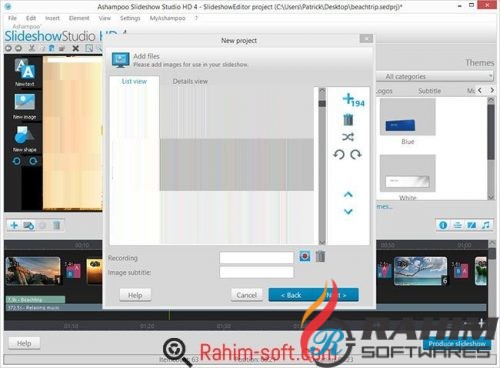Click the blue paste icon in toolbar
Viewport: 500px width, 368px height.
coord(52,48)
